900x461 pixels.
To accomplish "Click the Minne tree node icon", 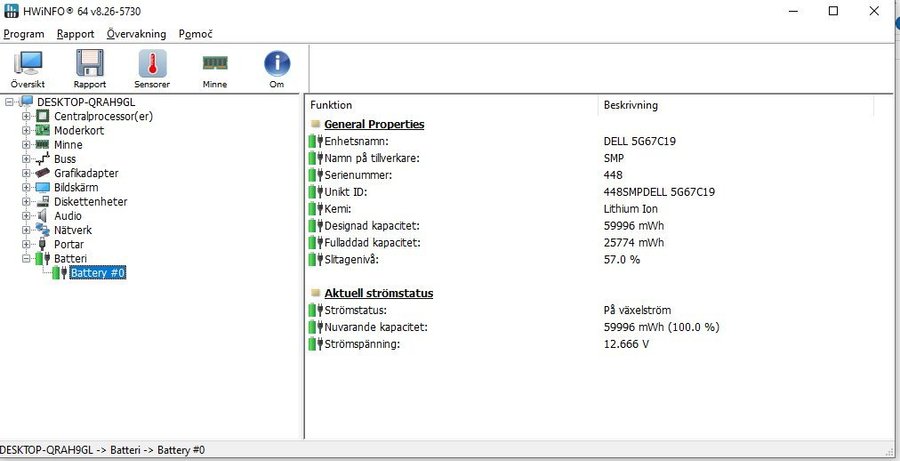I will pyautogui.click(x=42, y=145).
